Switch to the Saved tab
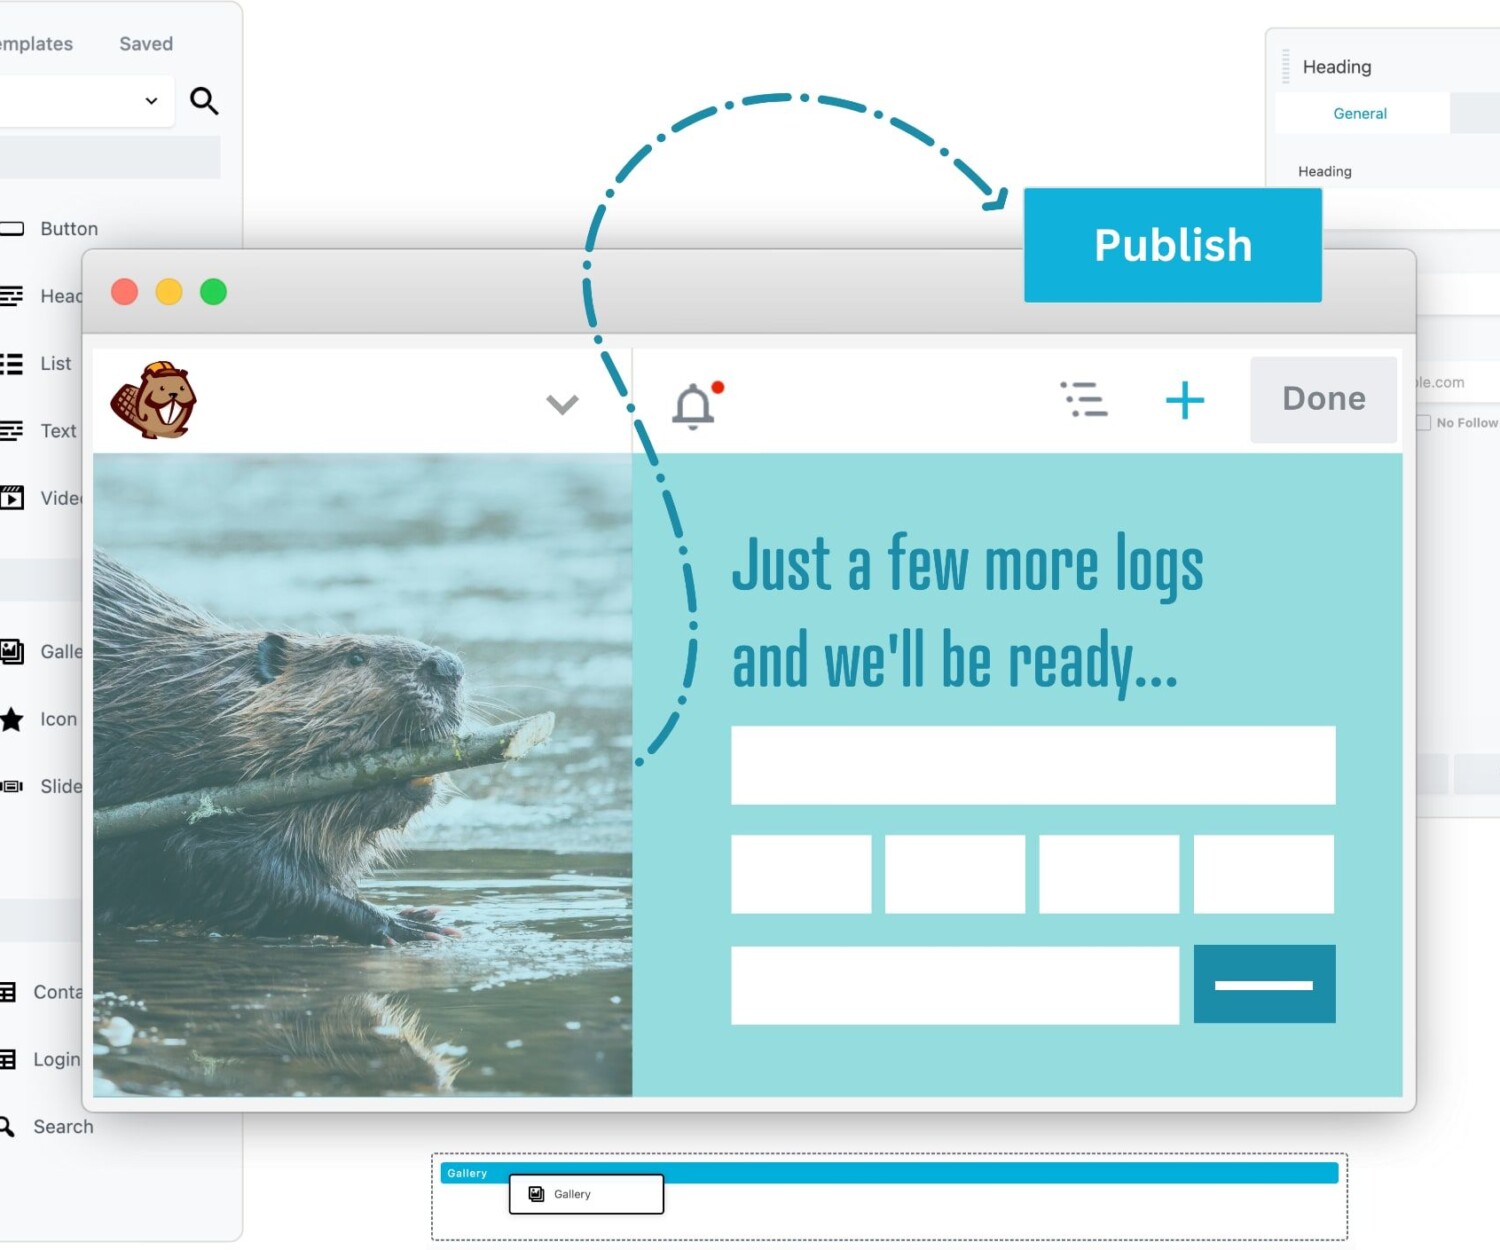 (146, 44)
